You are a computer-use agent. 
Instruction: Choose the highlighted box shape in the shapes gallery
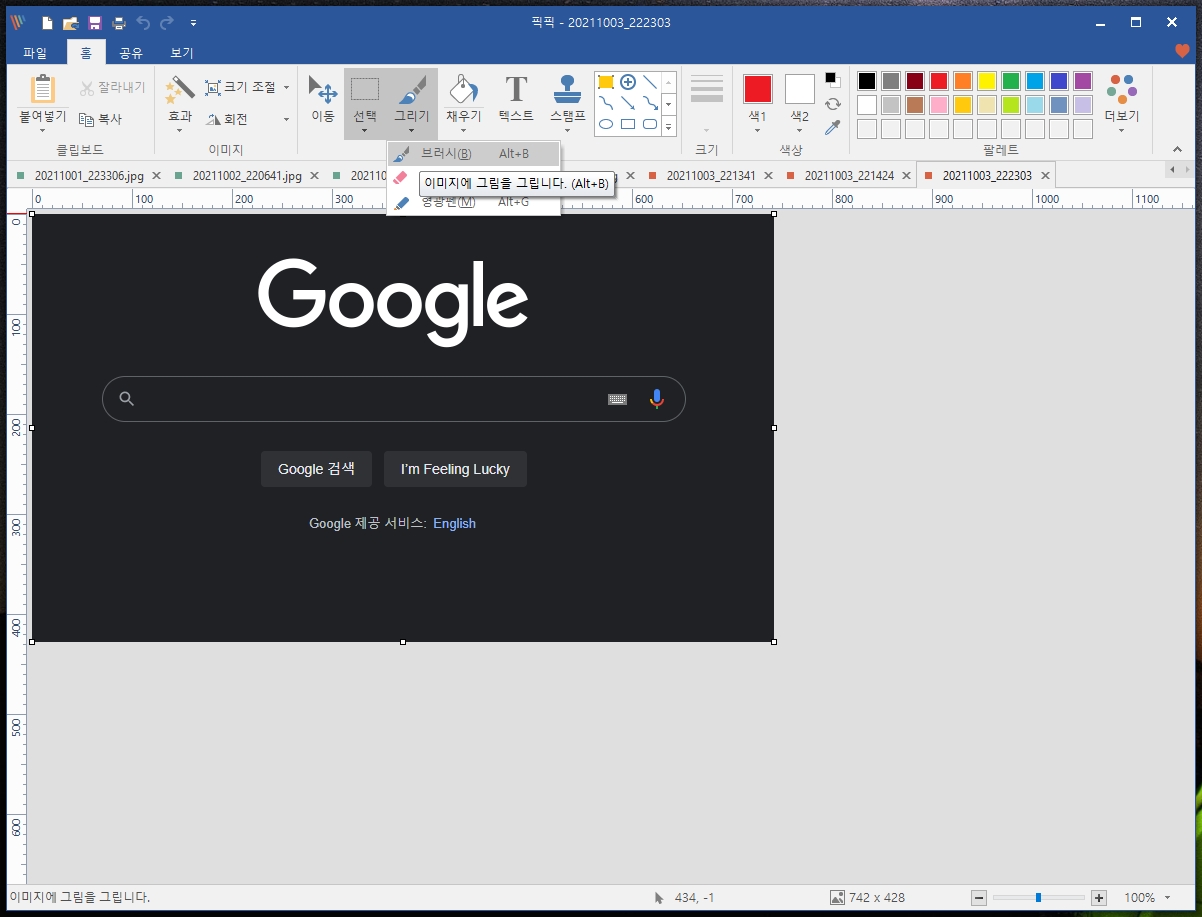tap(606, 82)
